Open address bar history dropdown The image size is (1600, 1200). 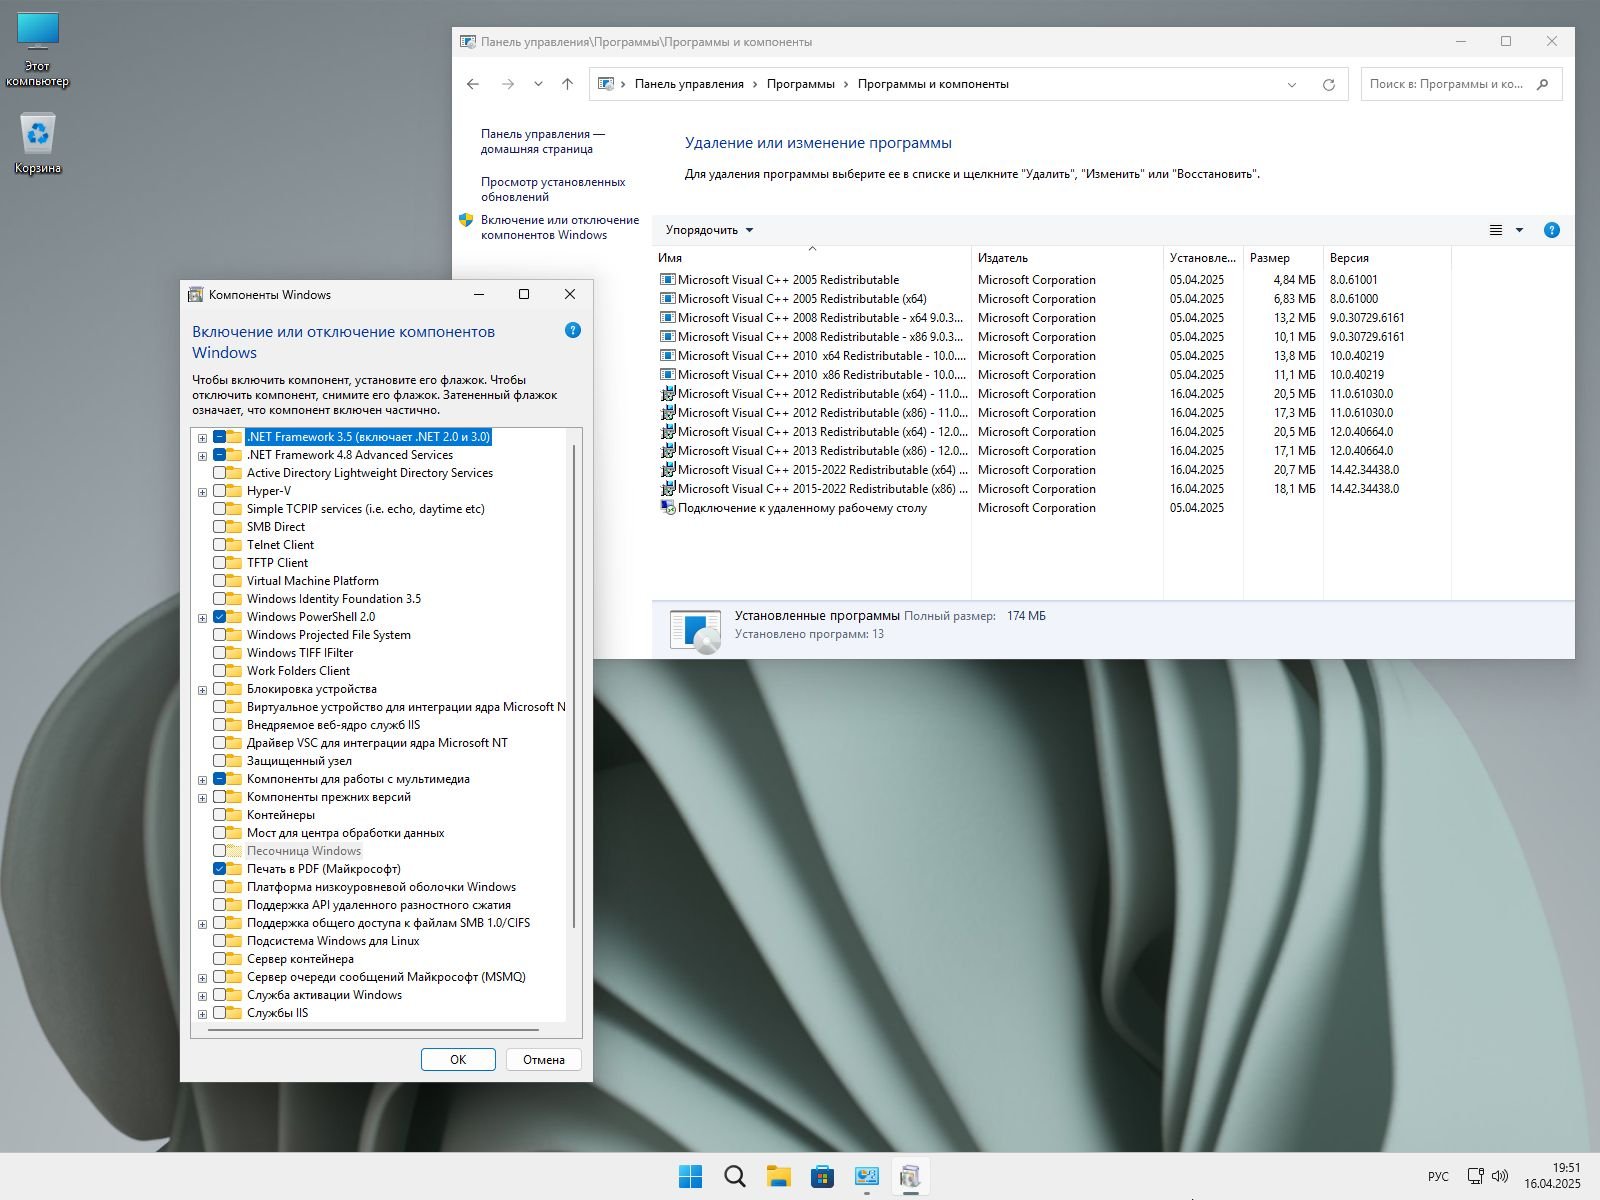click(1291, 84)
